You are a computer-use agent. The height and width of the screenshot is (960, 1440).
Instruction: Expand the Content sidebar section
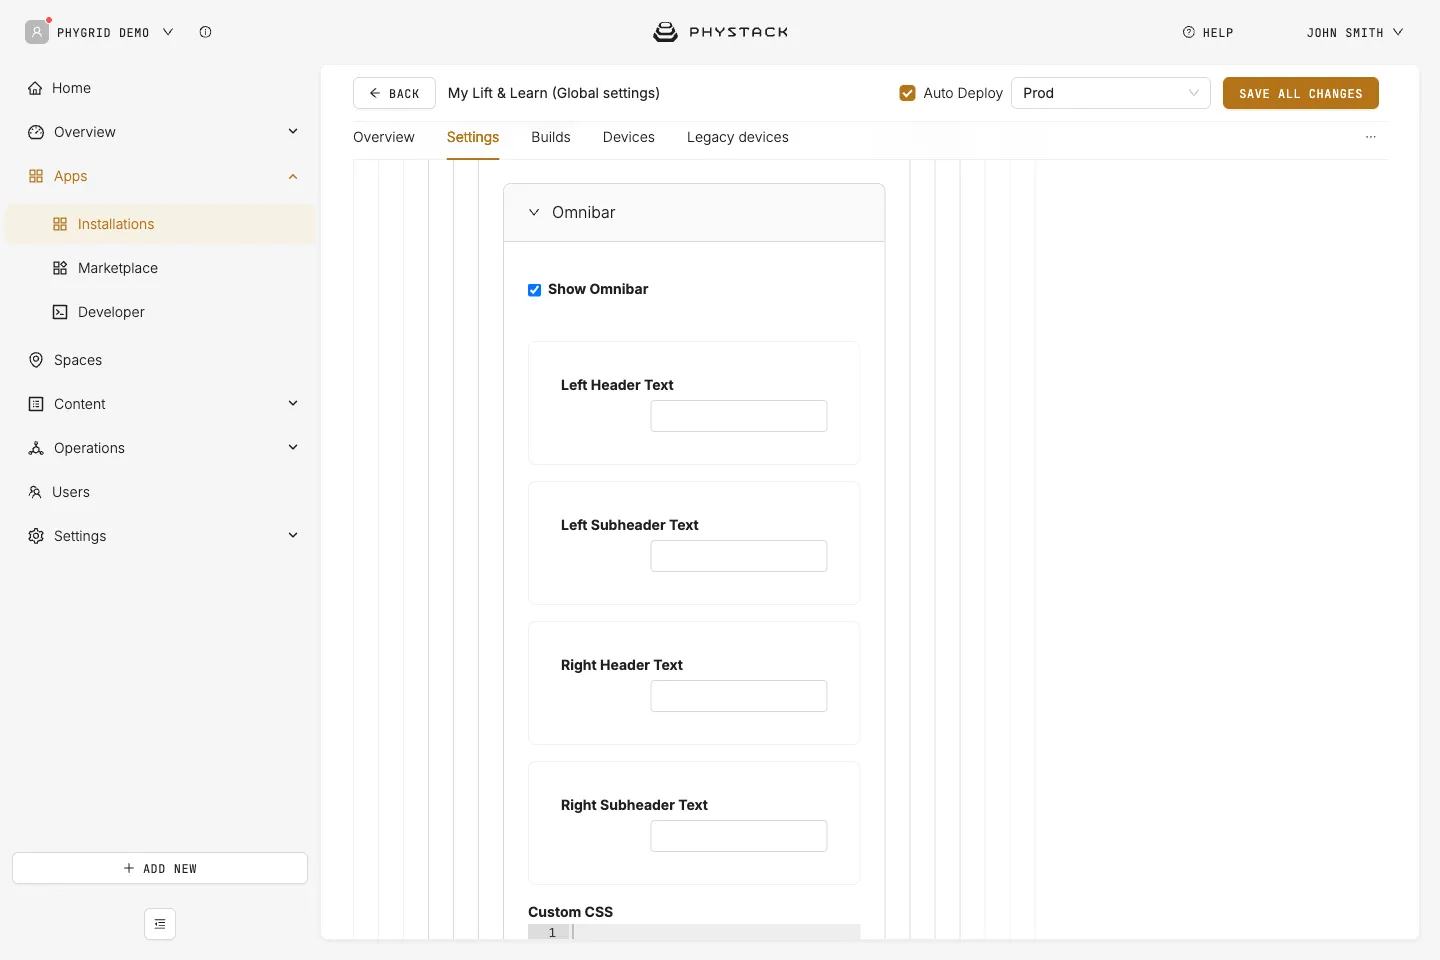(293, 403)
